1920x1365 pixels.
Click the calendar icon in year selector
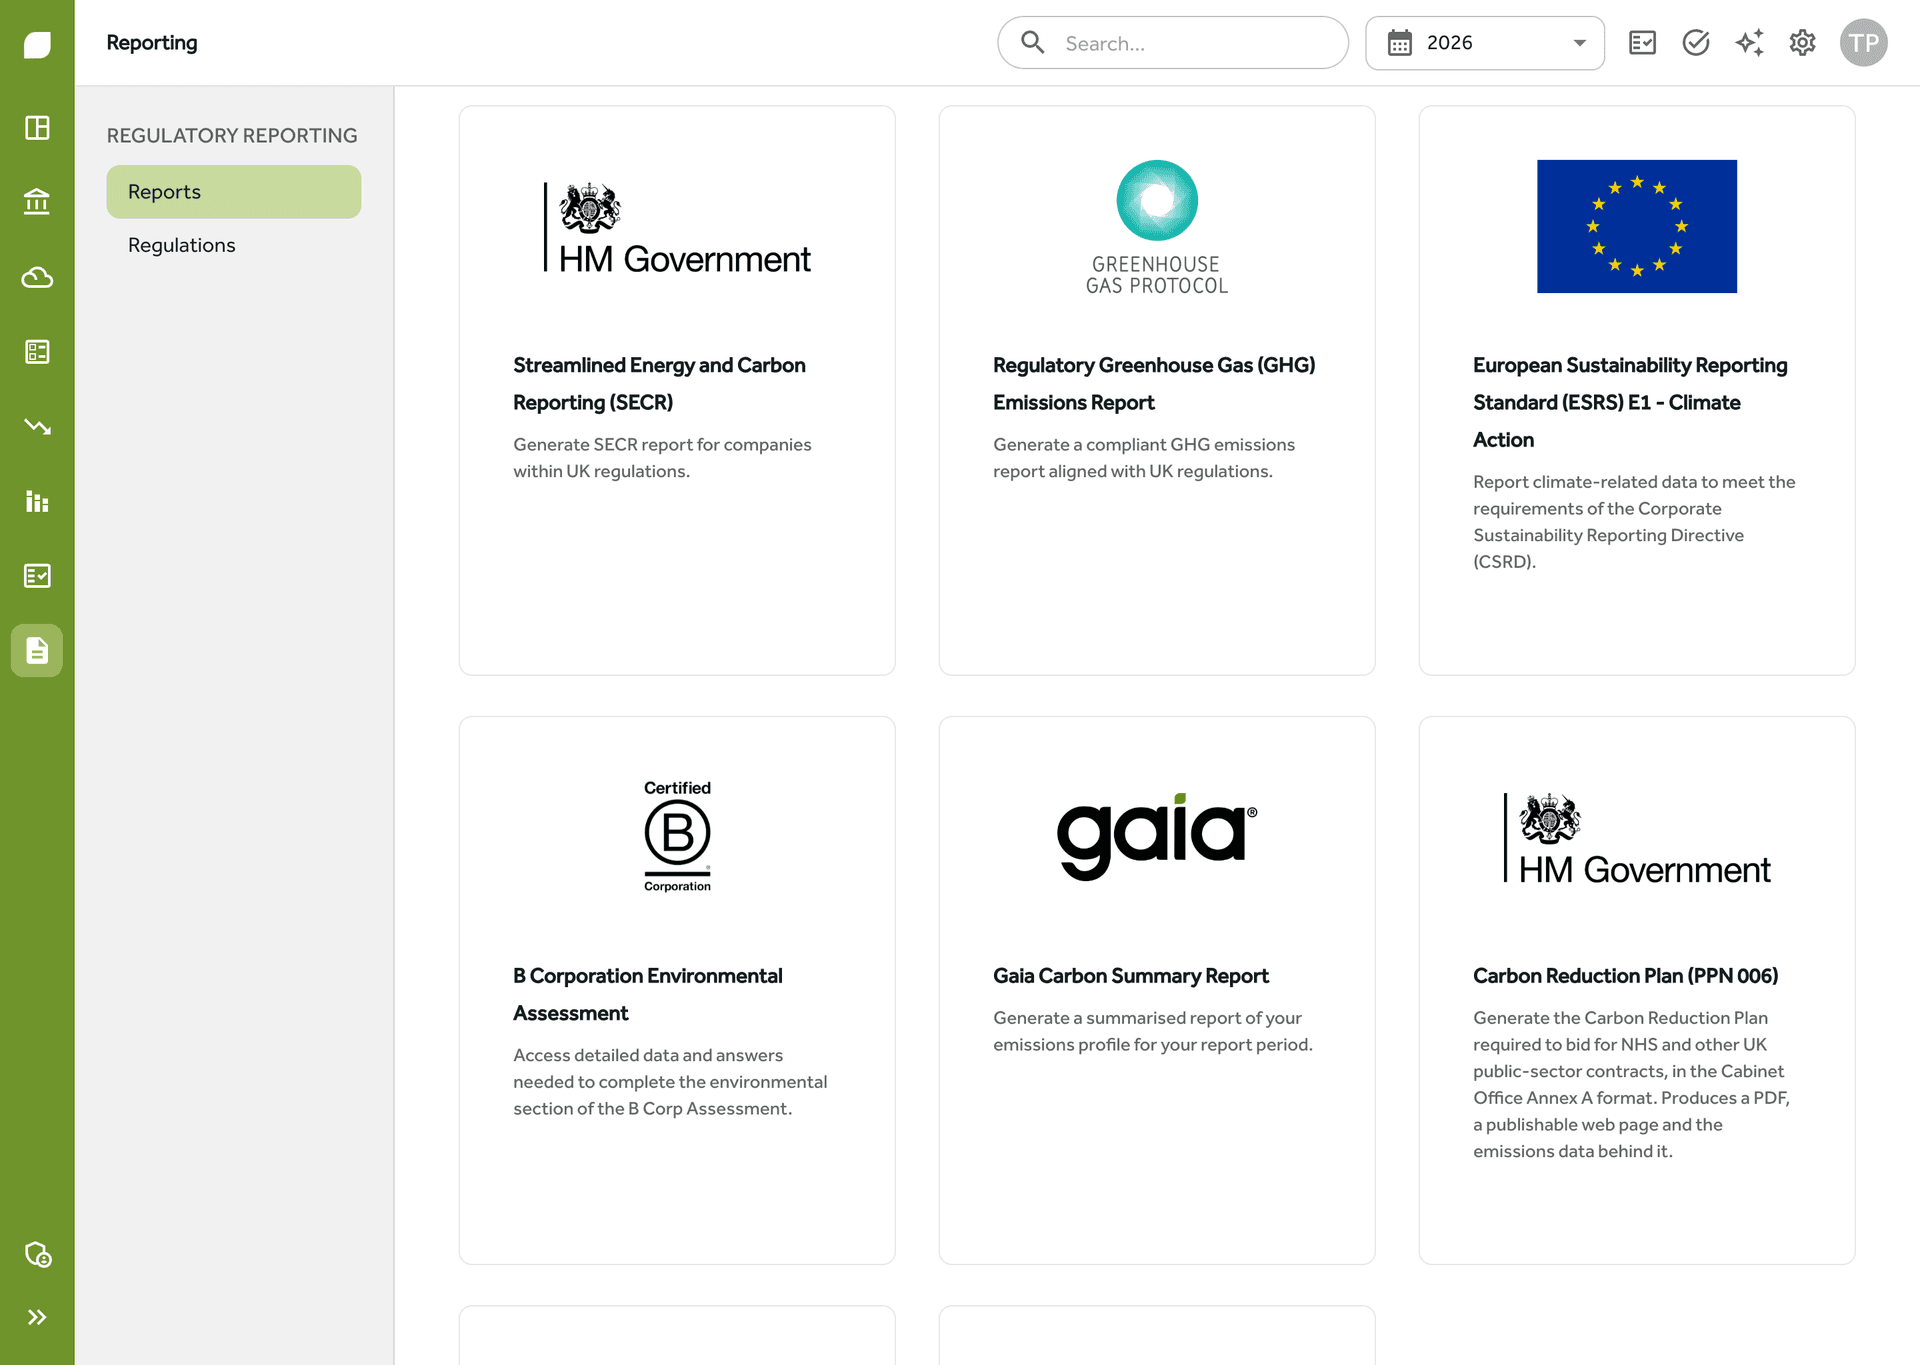click(1400, 43)
